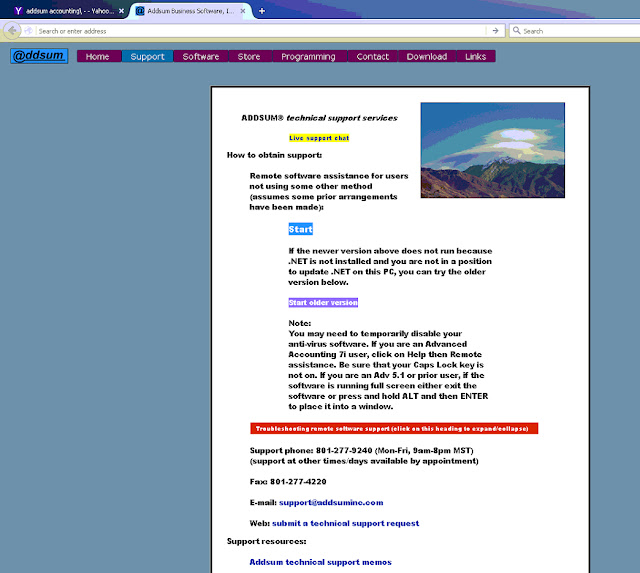Open the Store menu item

tap(249, 56)
